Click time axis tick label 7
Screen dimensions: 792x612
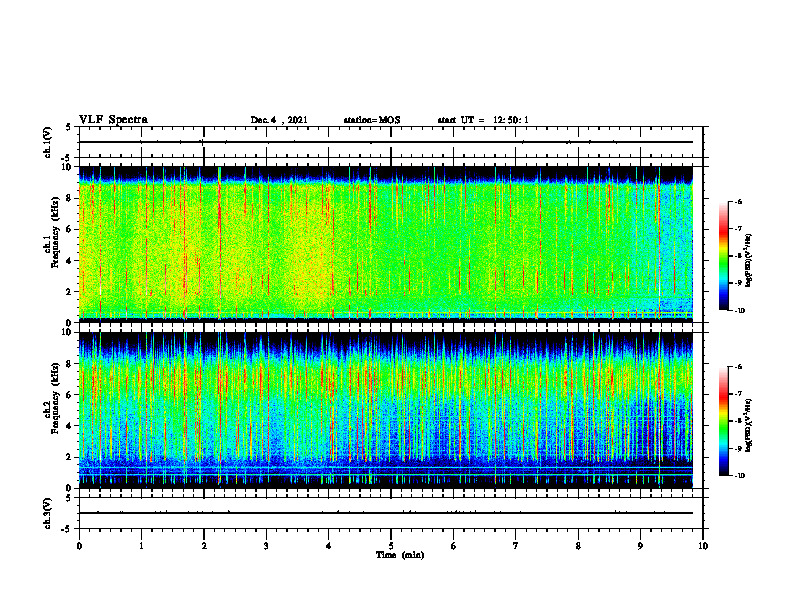coord(516,546)
